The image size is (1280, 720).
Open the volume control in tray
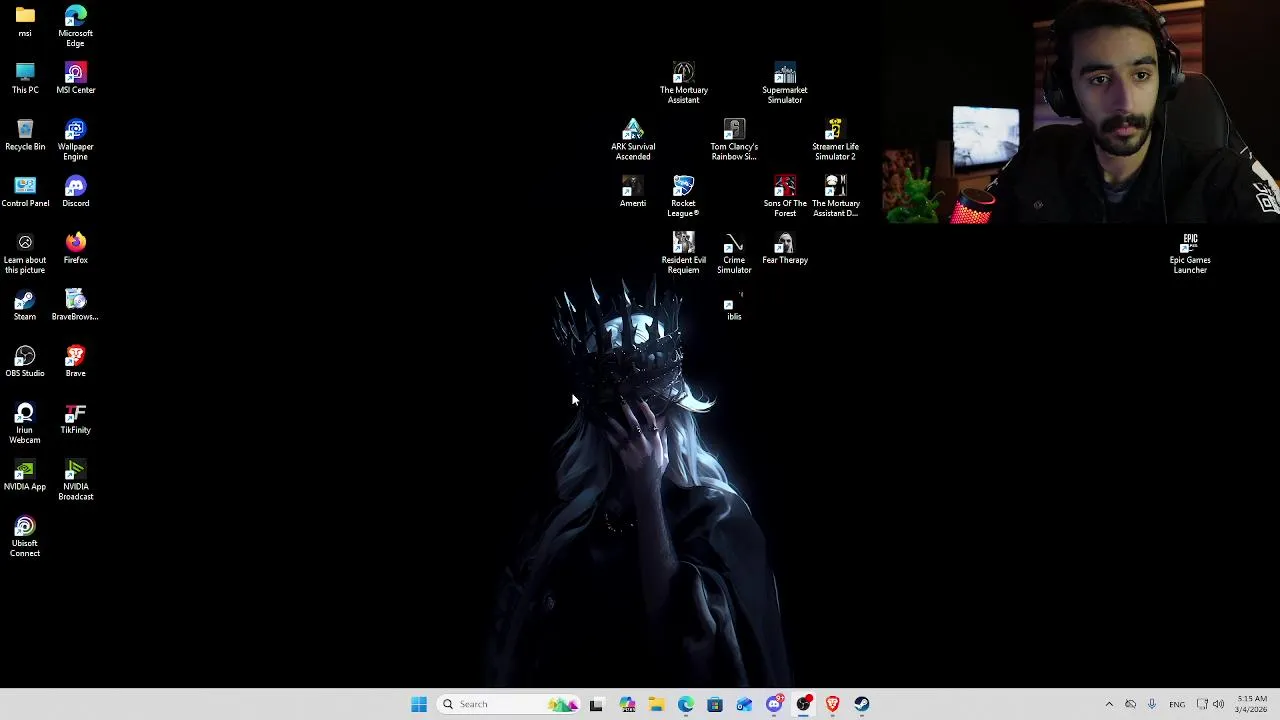[x=1218, y=704]
